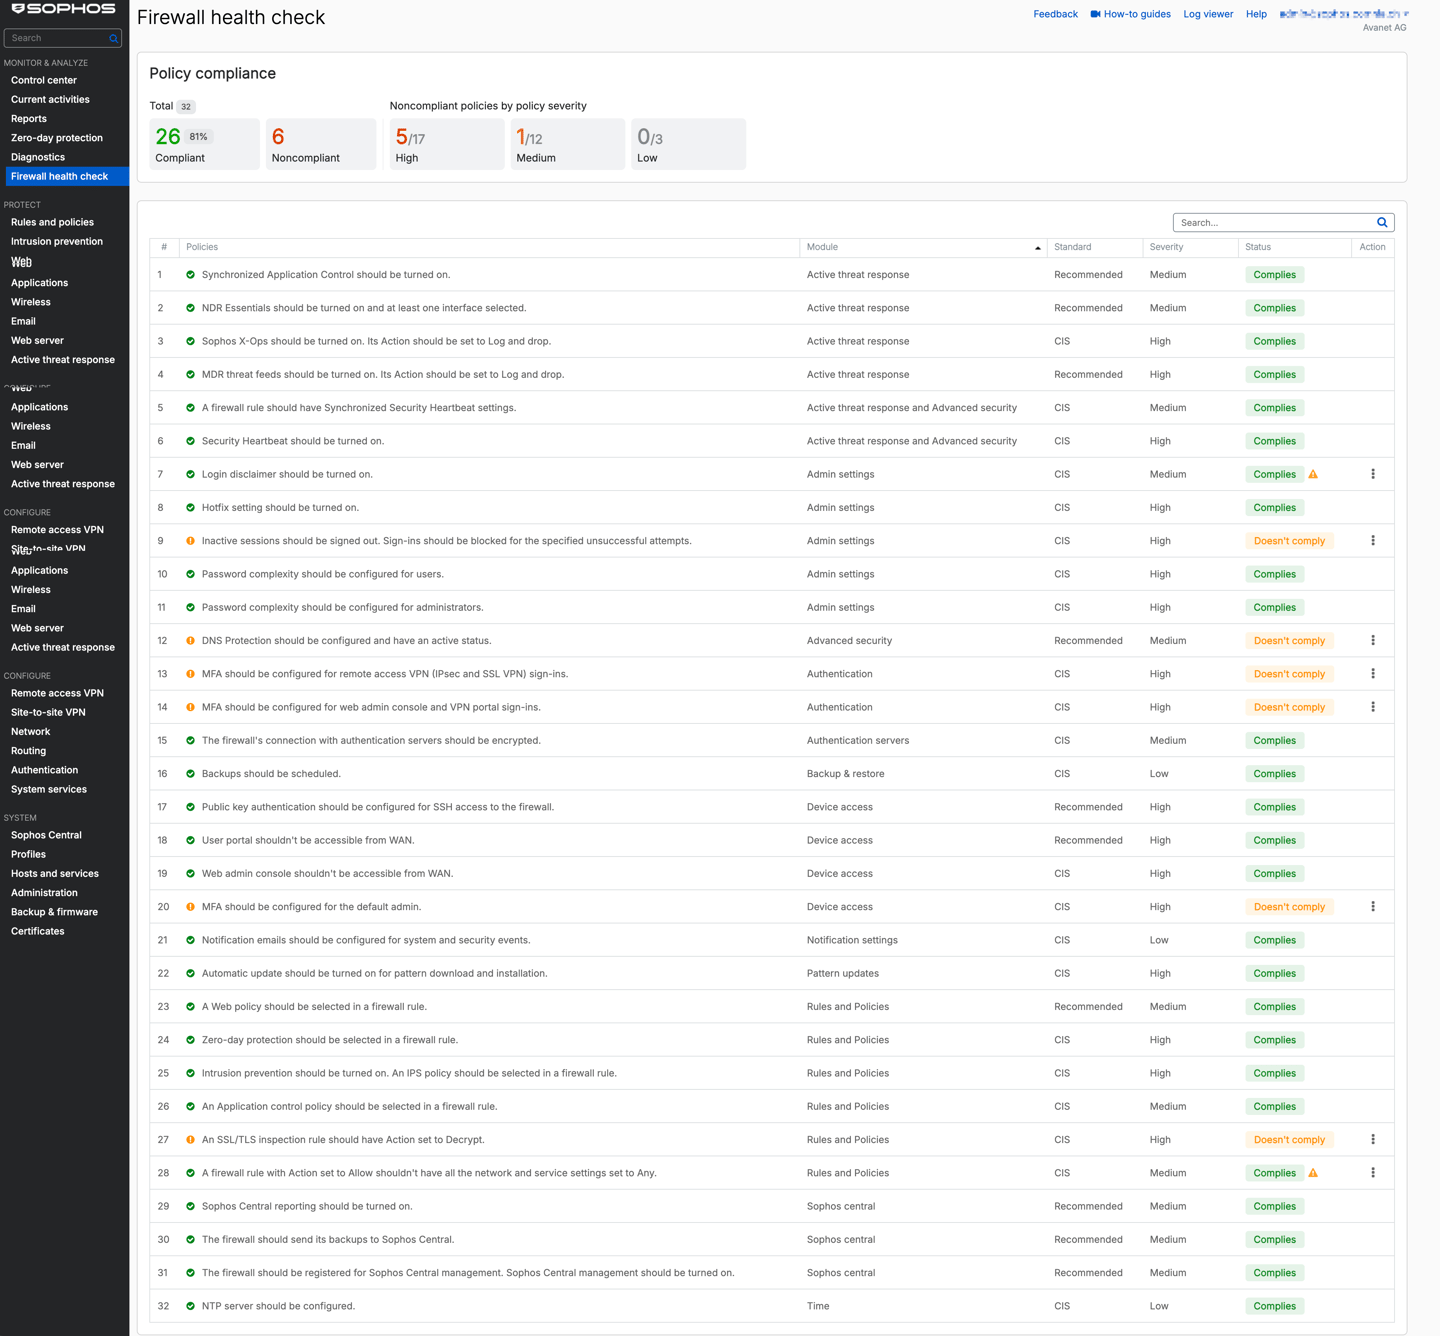The image size is (1440, 1336).
Task: Click green check icon of Hotfix setting policy
Action: [x=190, y=508]
